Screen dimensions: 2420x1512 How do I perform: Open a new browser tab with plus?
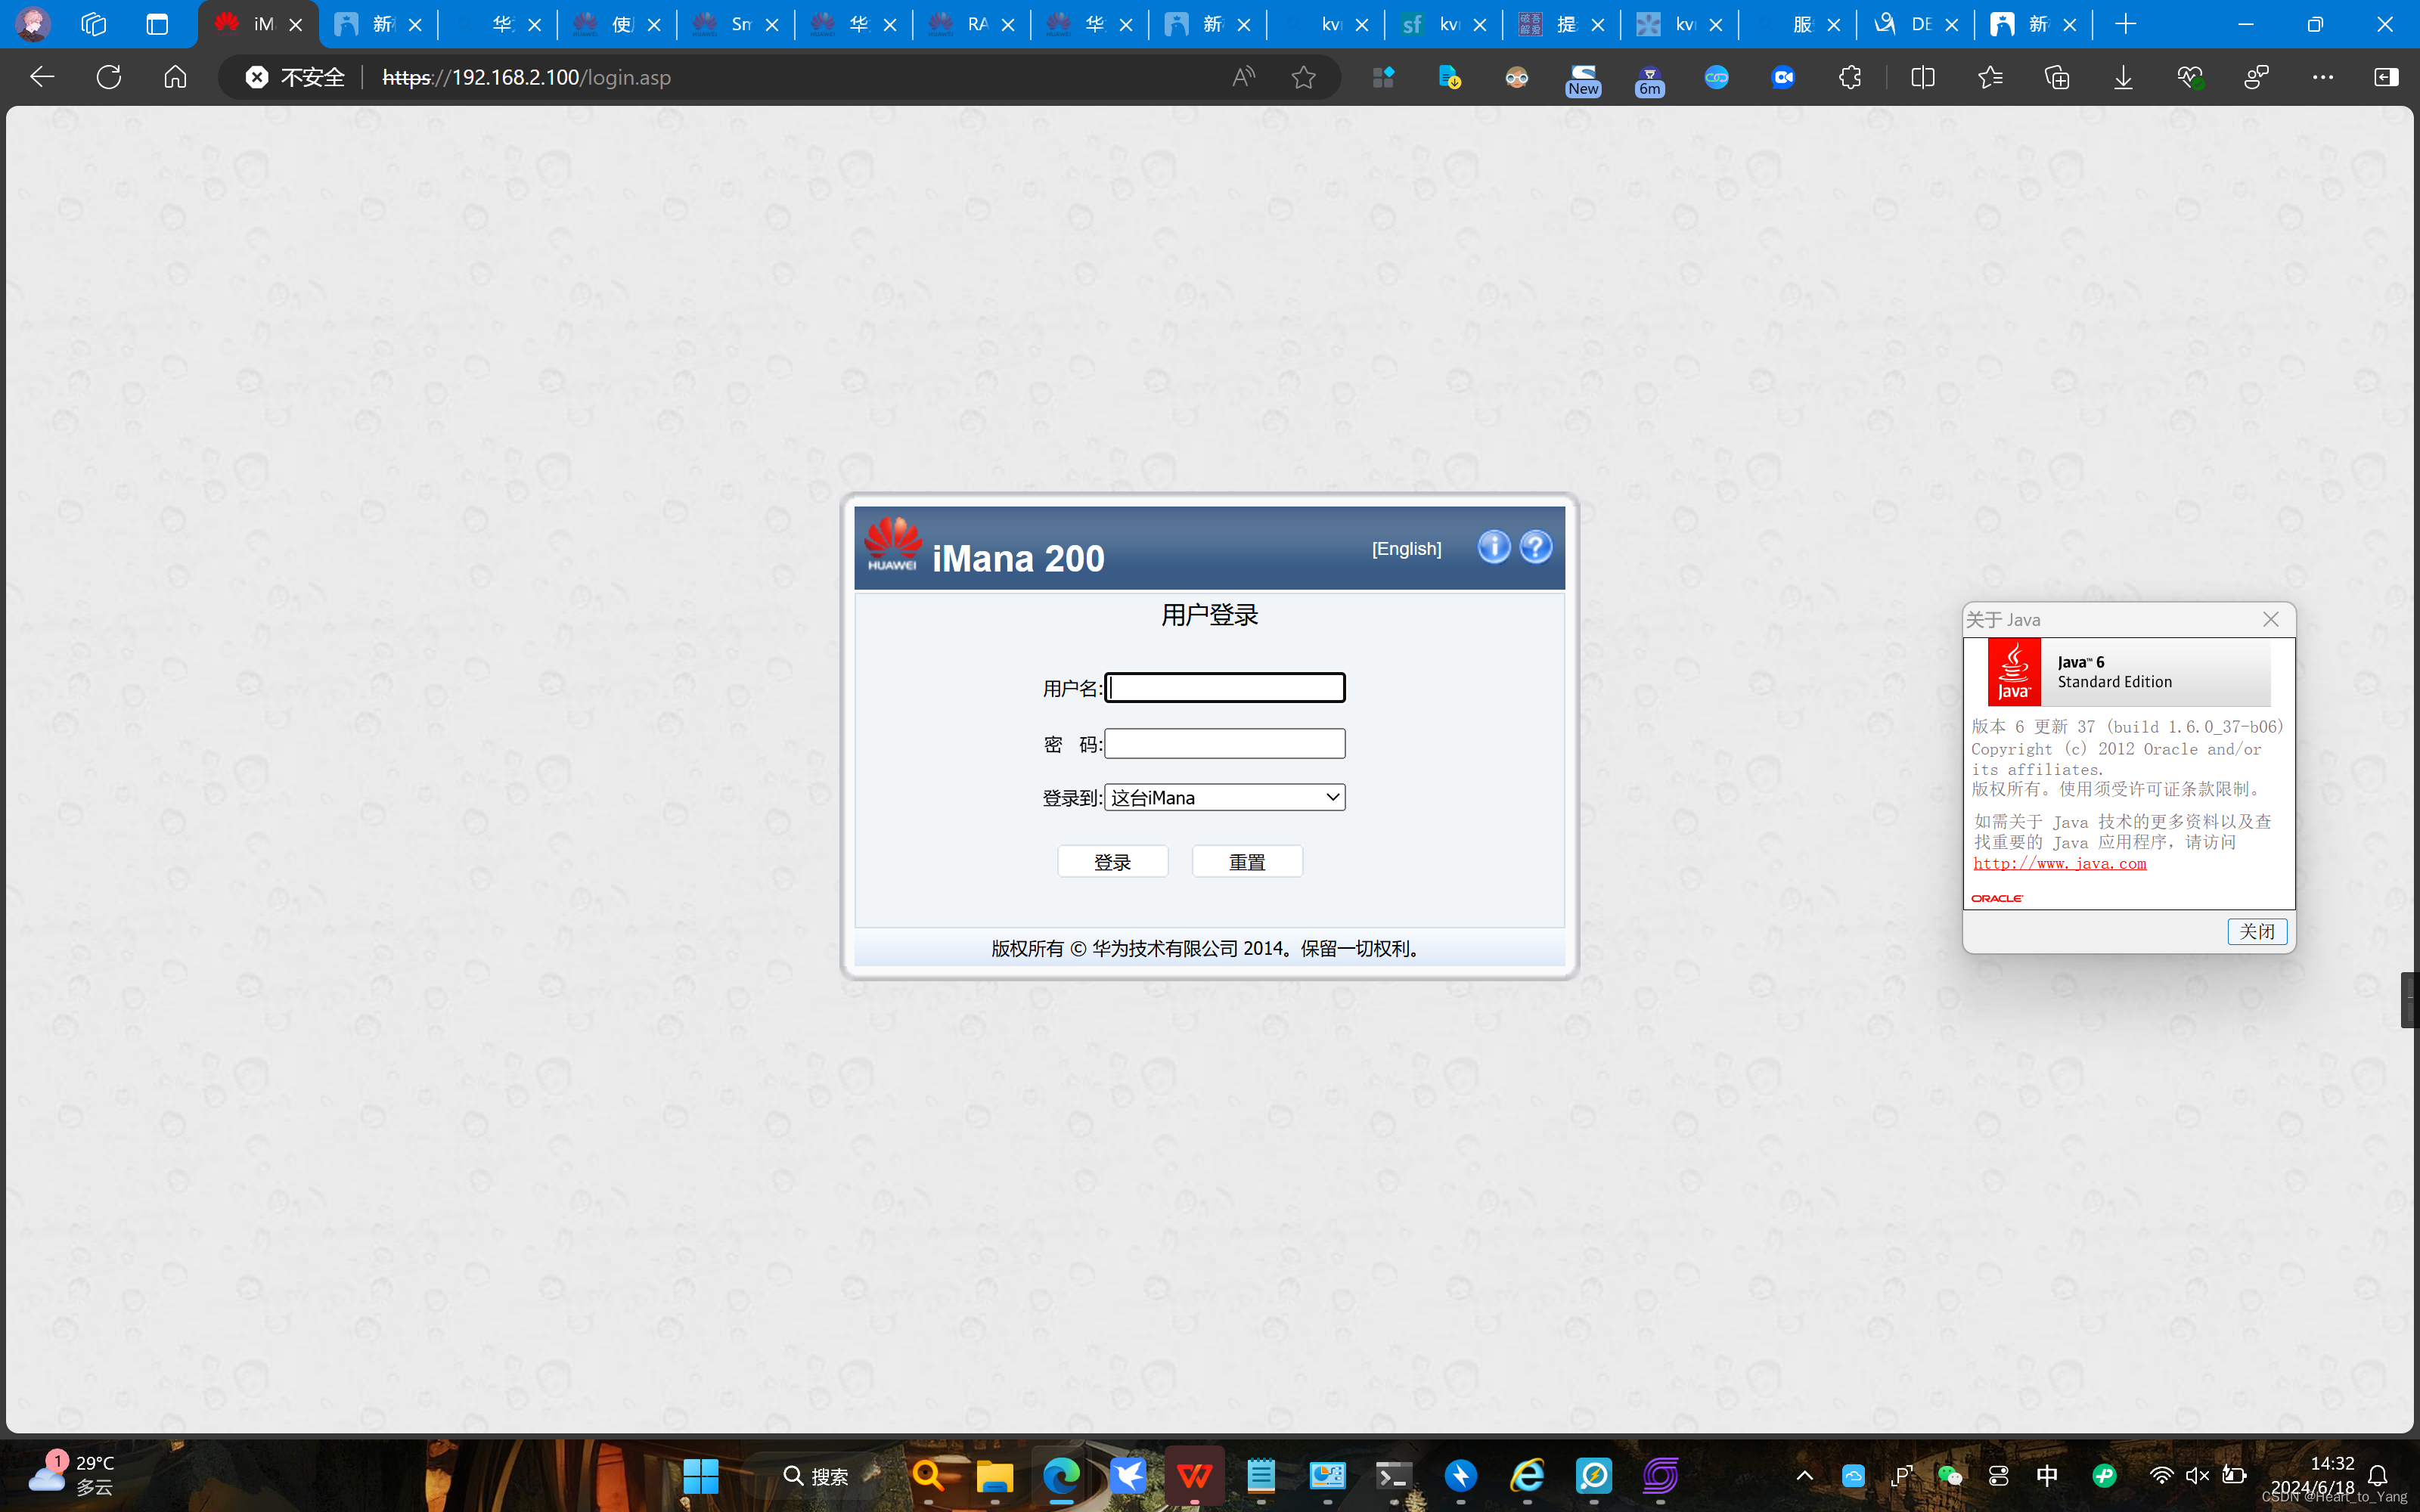pos(2126,24)
